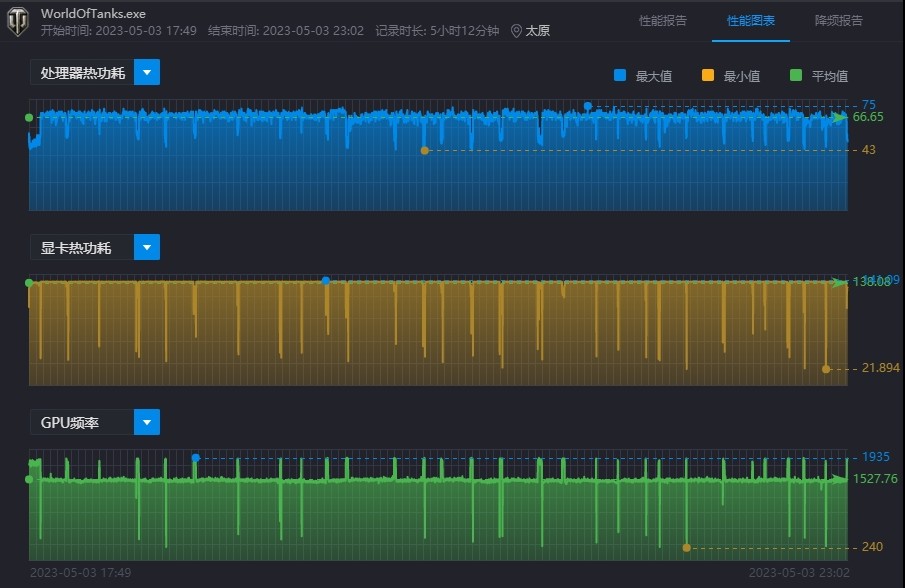Click the orange minimum marker on the 显卡热功耗 chart
905x588 pixels.
click(x=825, y=368)
